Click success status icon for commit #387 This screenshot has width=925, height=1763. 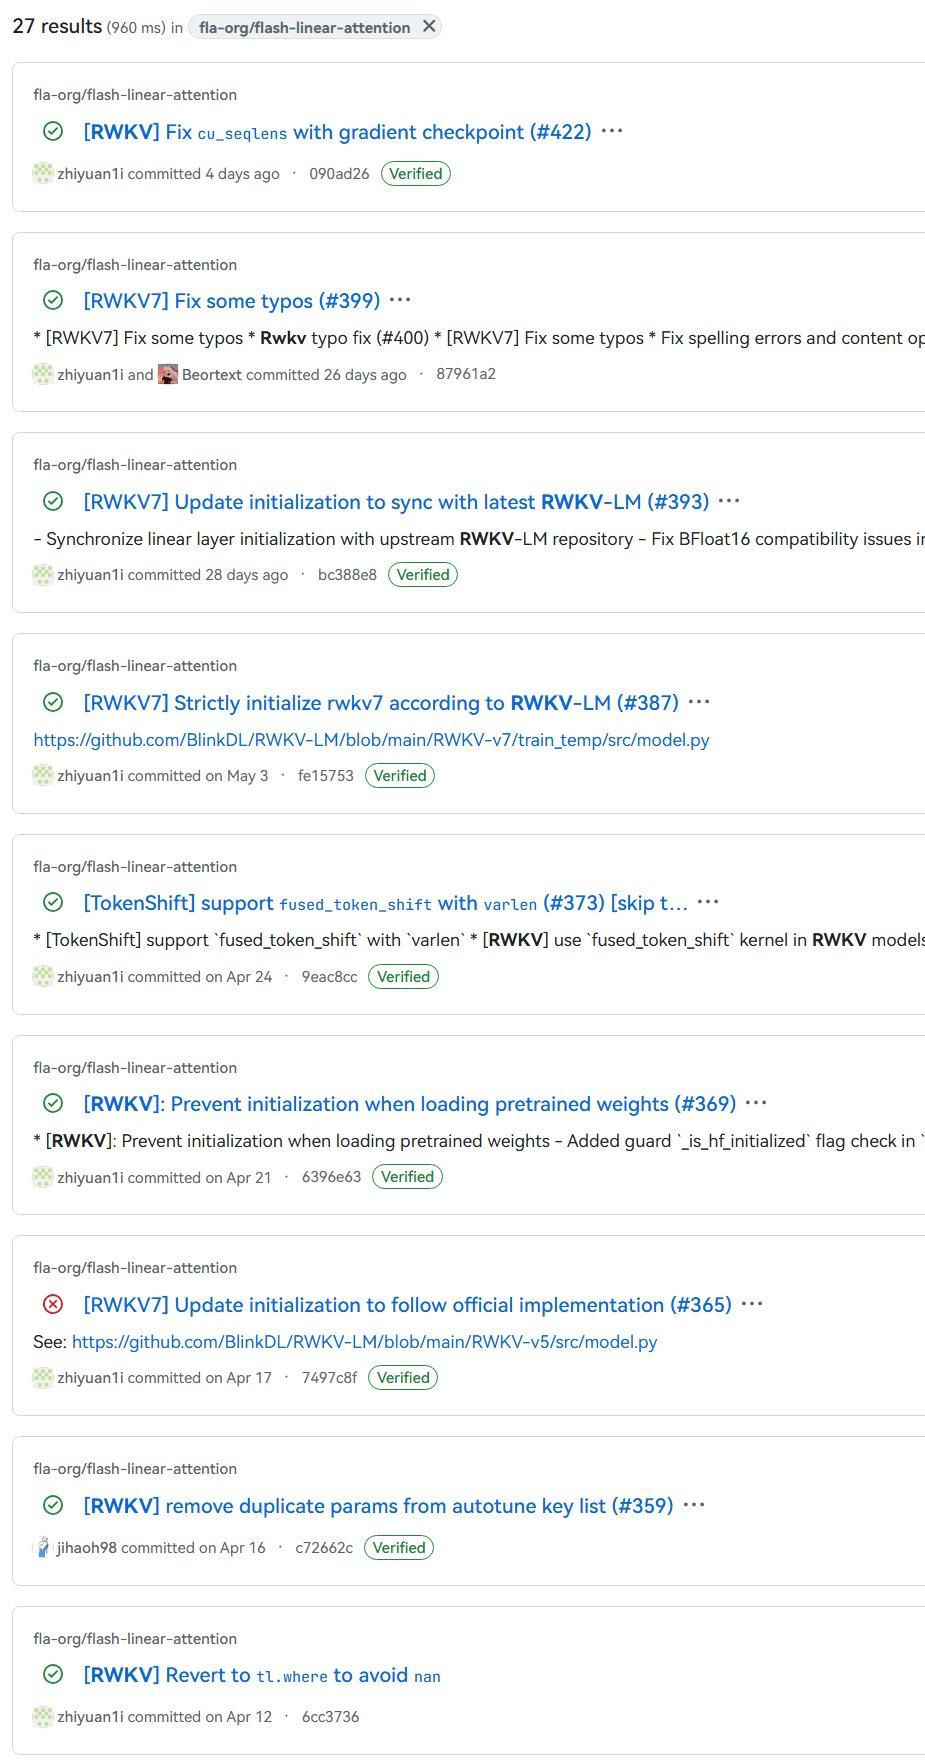pyautogui.click(x=53, y=703)
